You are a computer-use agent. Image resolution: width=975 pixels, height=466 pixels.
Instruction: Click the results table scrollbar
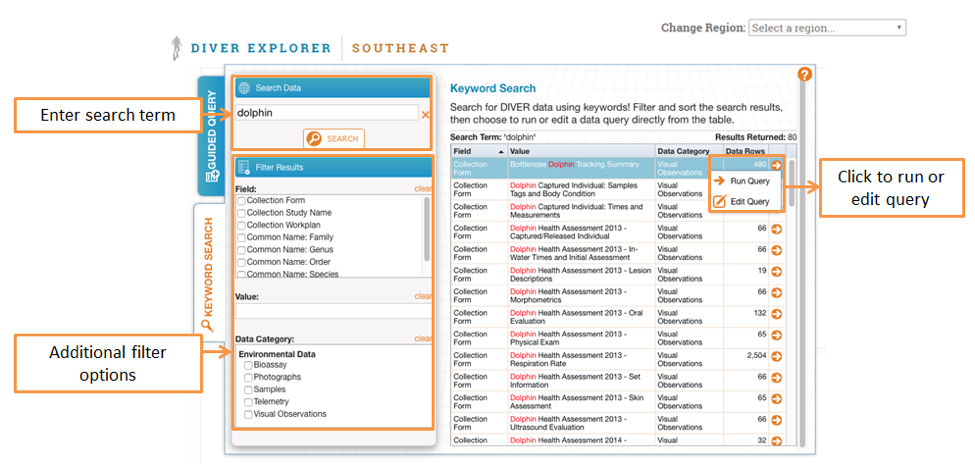(x=792, y=184)
